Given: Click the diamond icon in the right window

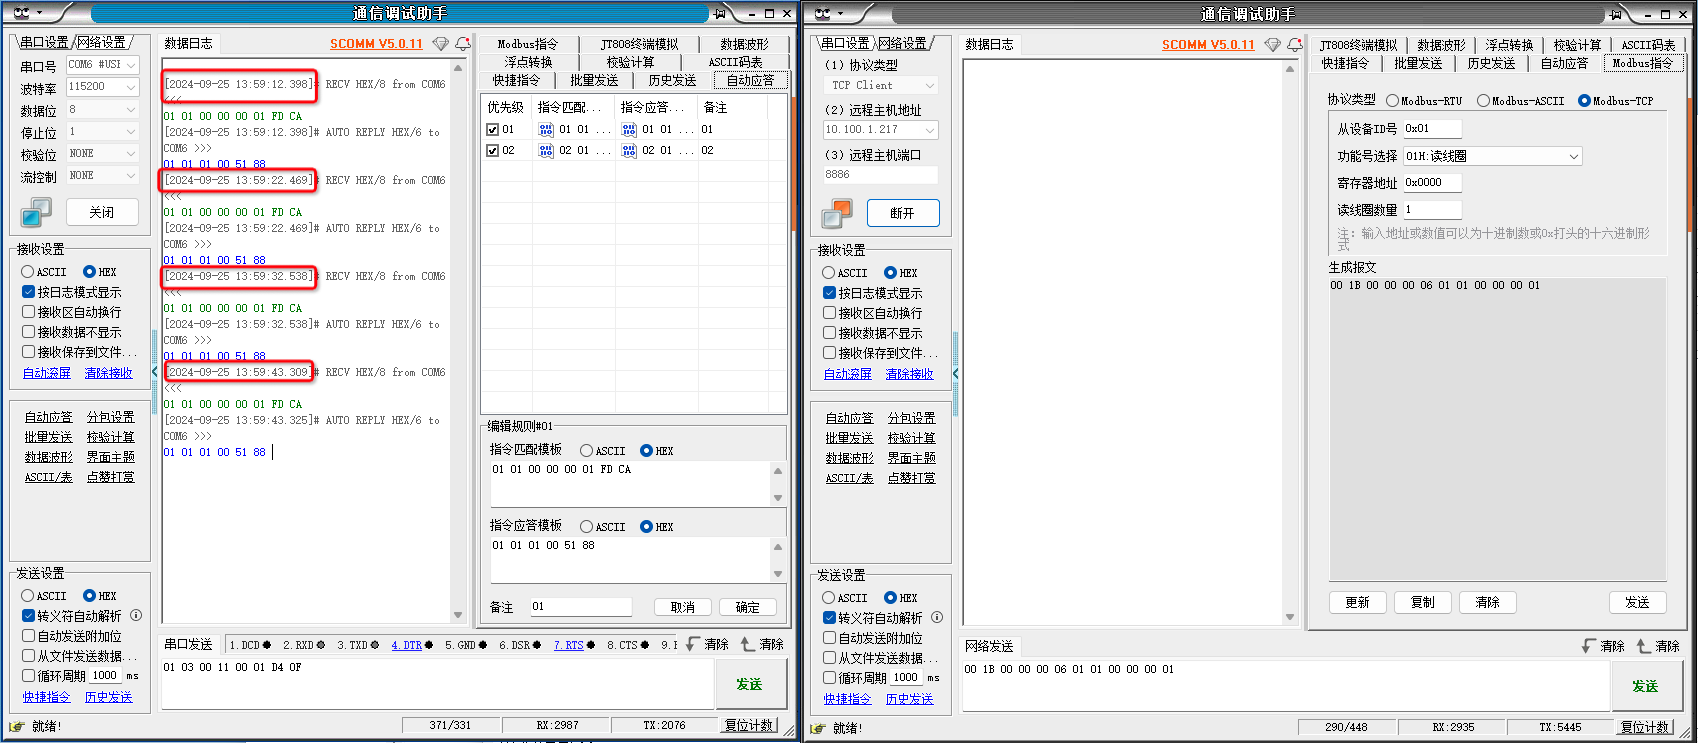Looking at the screenshot, I should 1272,45.
